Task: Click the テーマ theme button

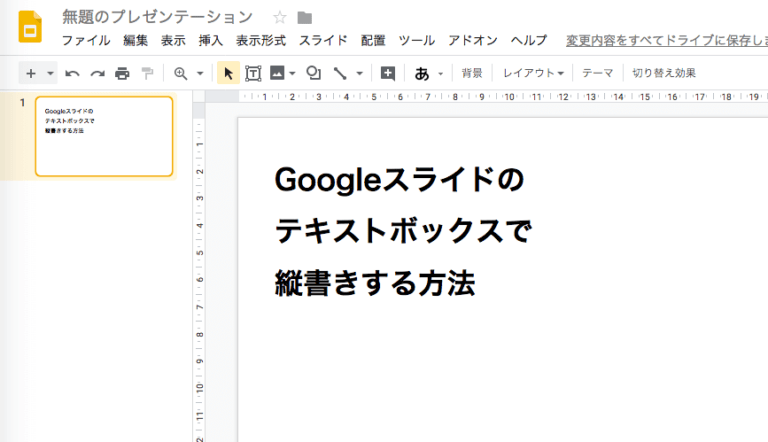Action: click(x=597, y=73)
